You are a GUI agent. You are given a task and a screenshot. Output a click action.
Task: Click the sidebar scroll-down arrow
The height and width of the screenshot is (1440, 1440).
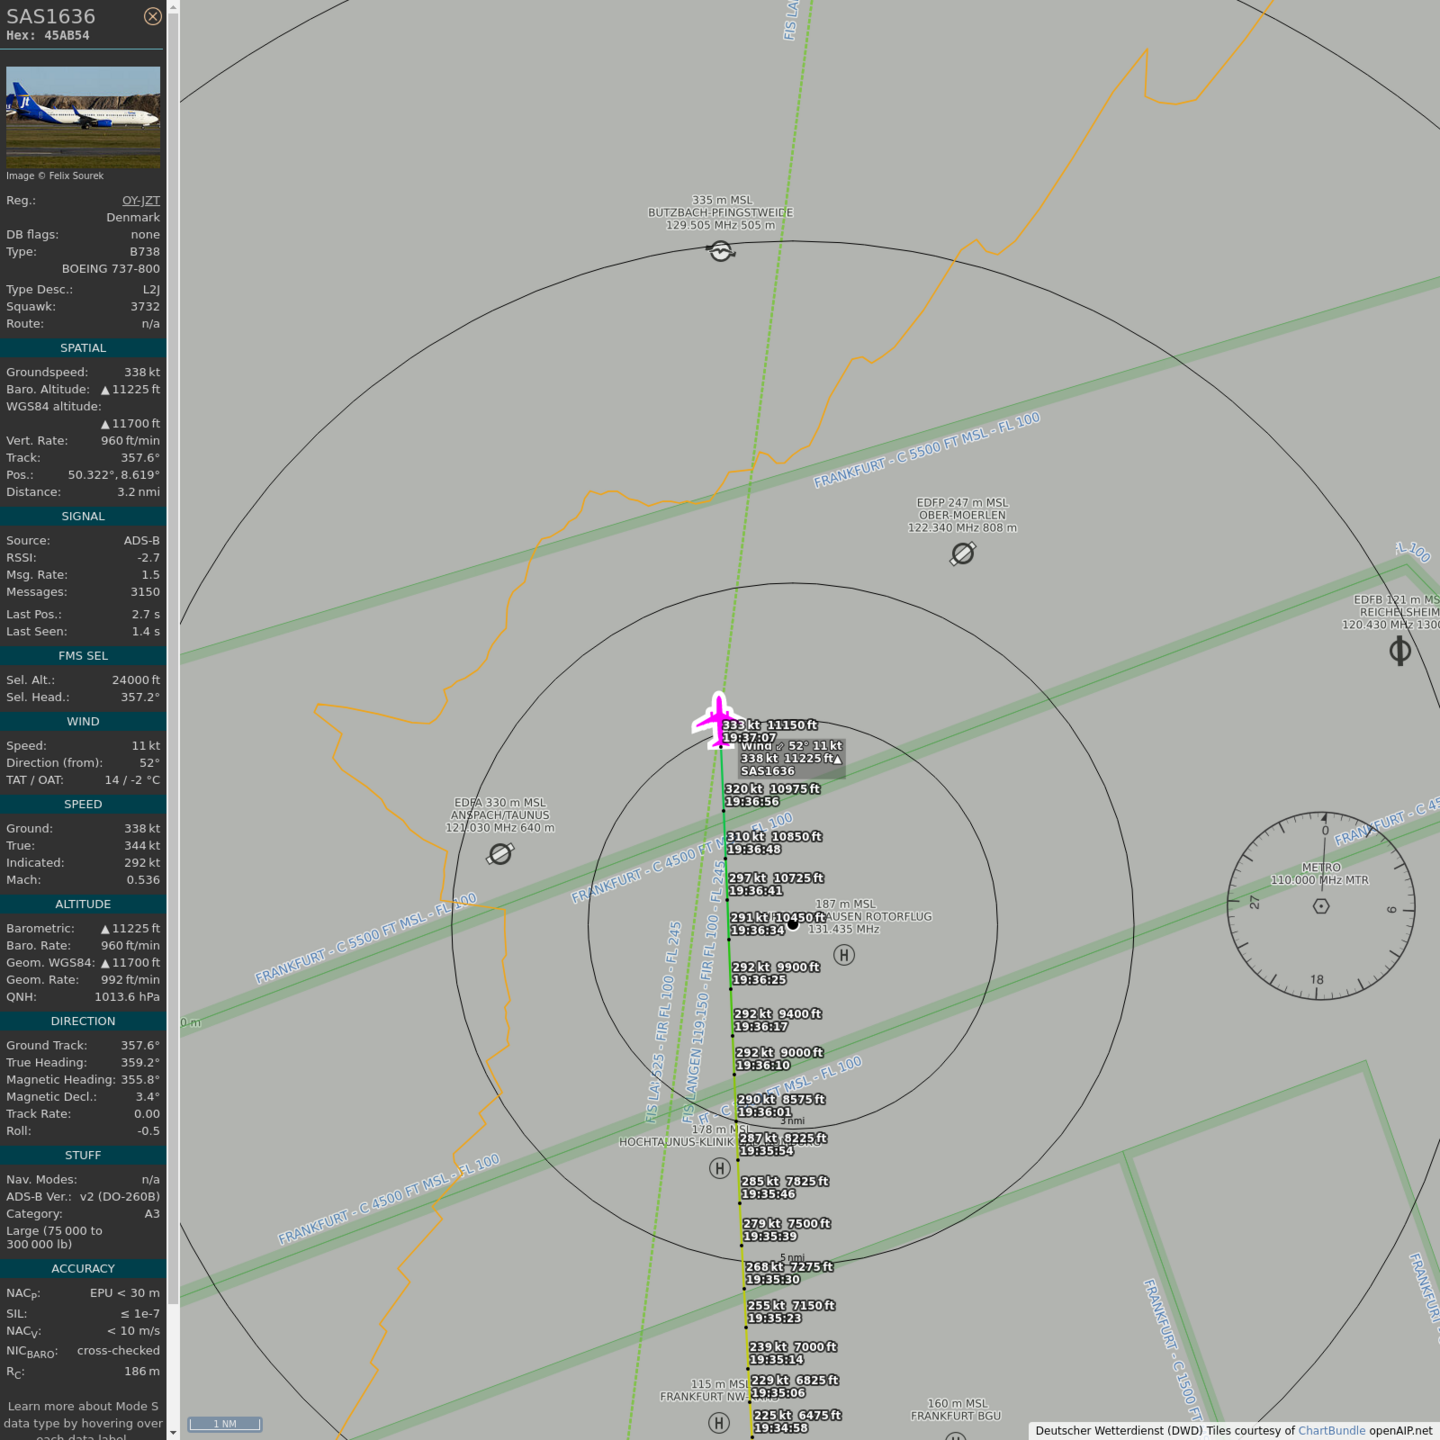coord(173,1432)
